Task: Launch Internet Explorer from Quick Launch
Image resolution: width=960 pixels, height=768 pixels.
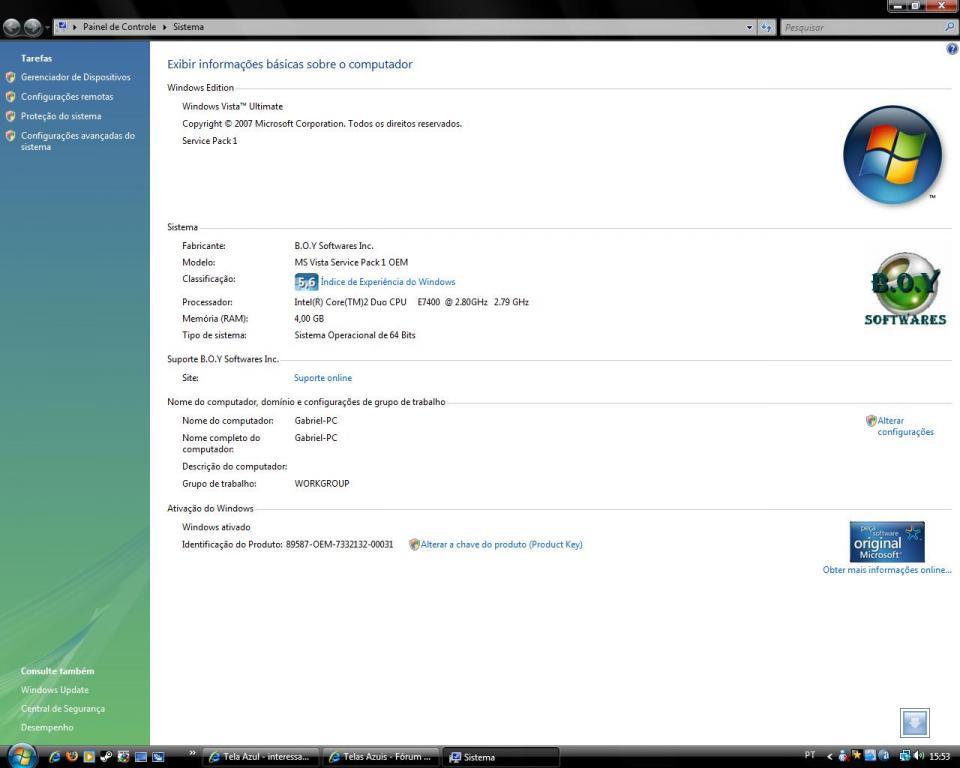Action: click(x=55, y=757)
